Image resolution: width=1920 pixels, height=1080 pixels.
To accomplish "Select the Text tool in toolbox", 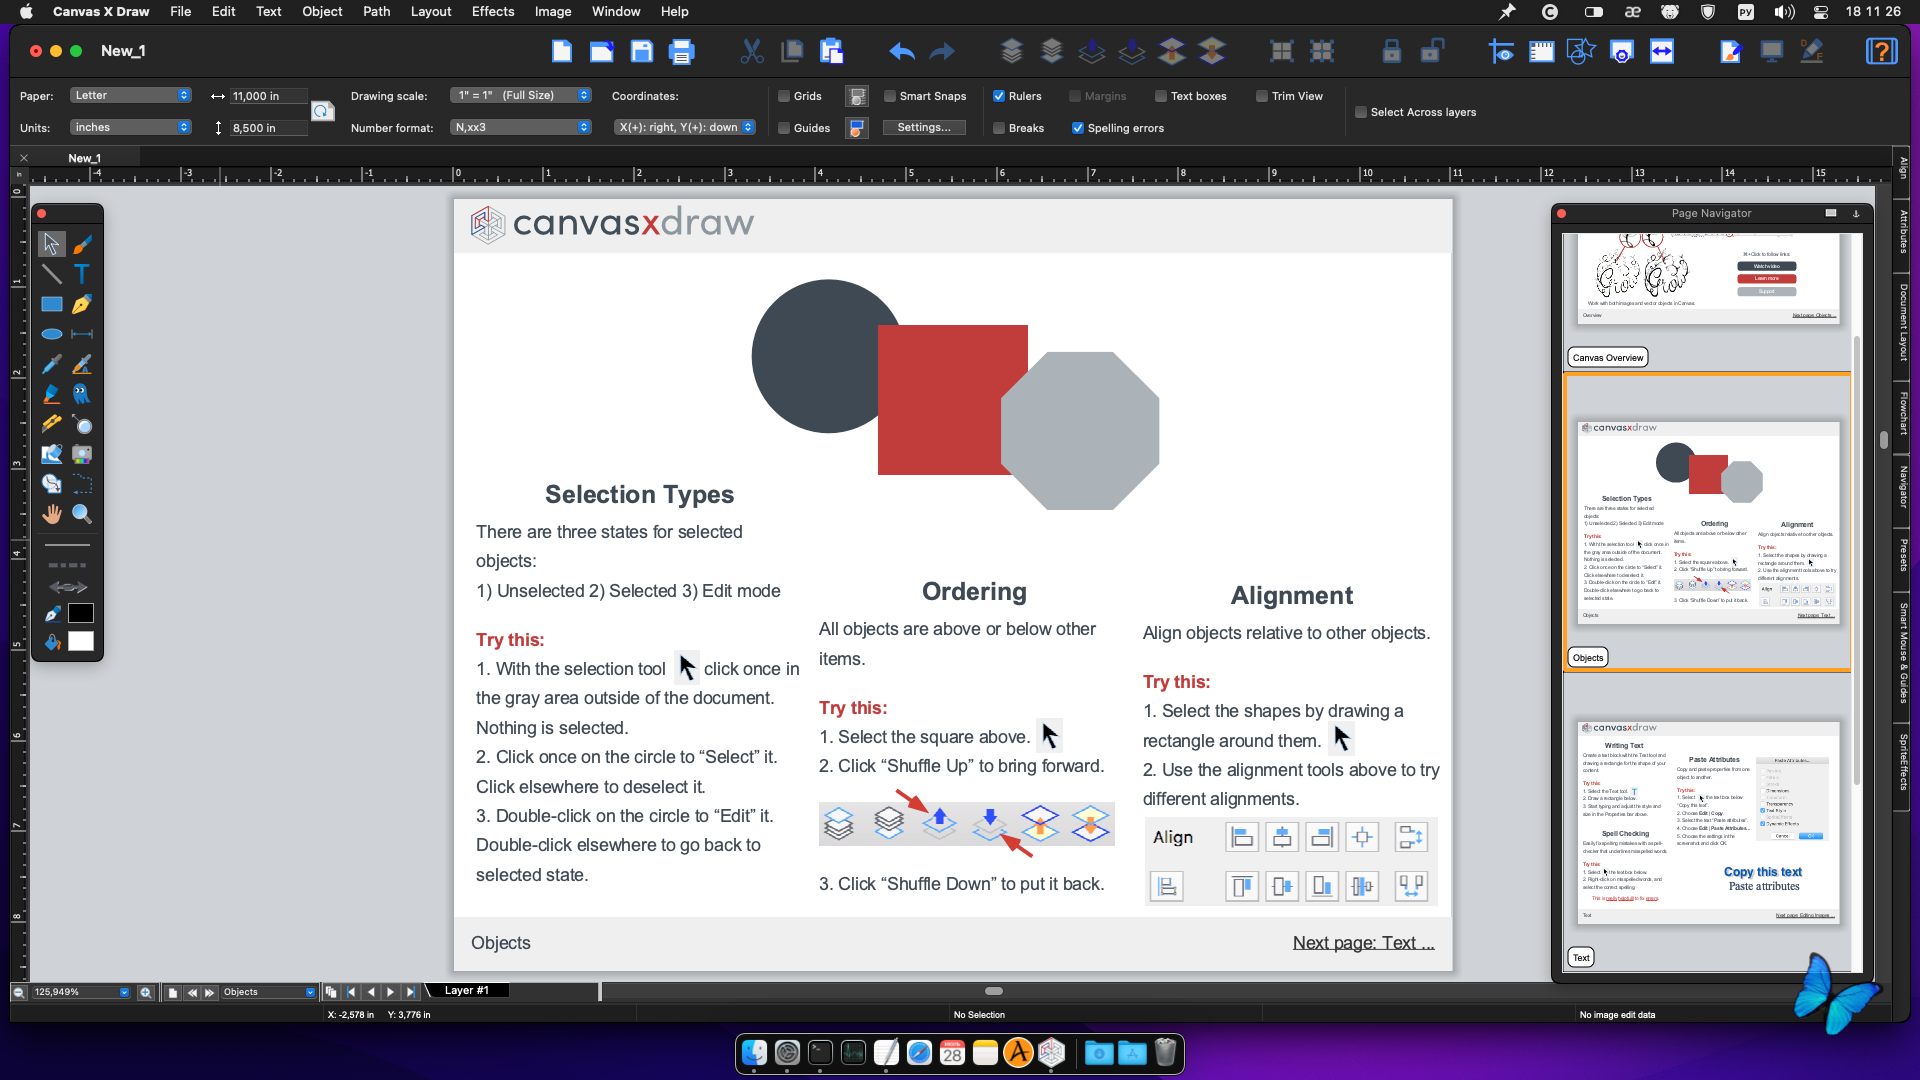I will [x=82, y=274].
